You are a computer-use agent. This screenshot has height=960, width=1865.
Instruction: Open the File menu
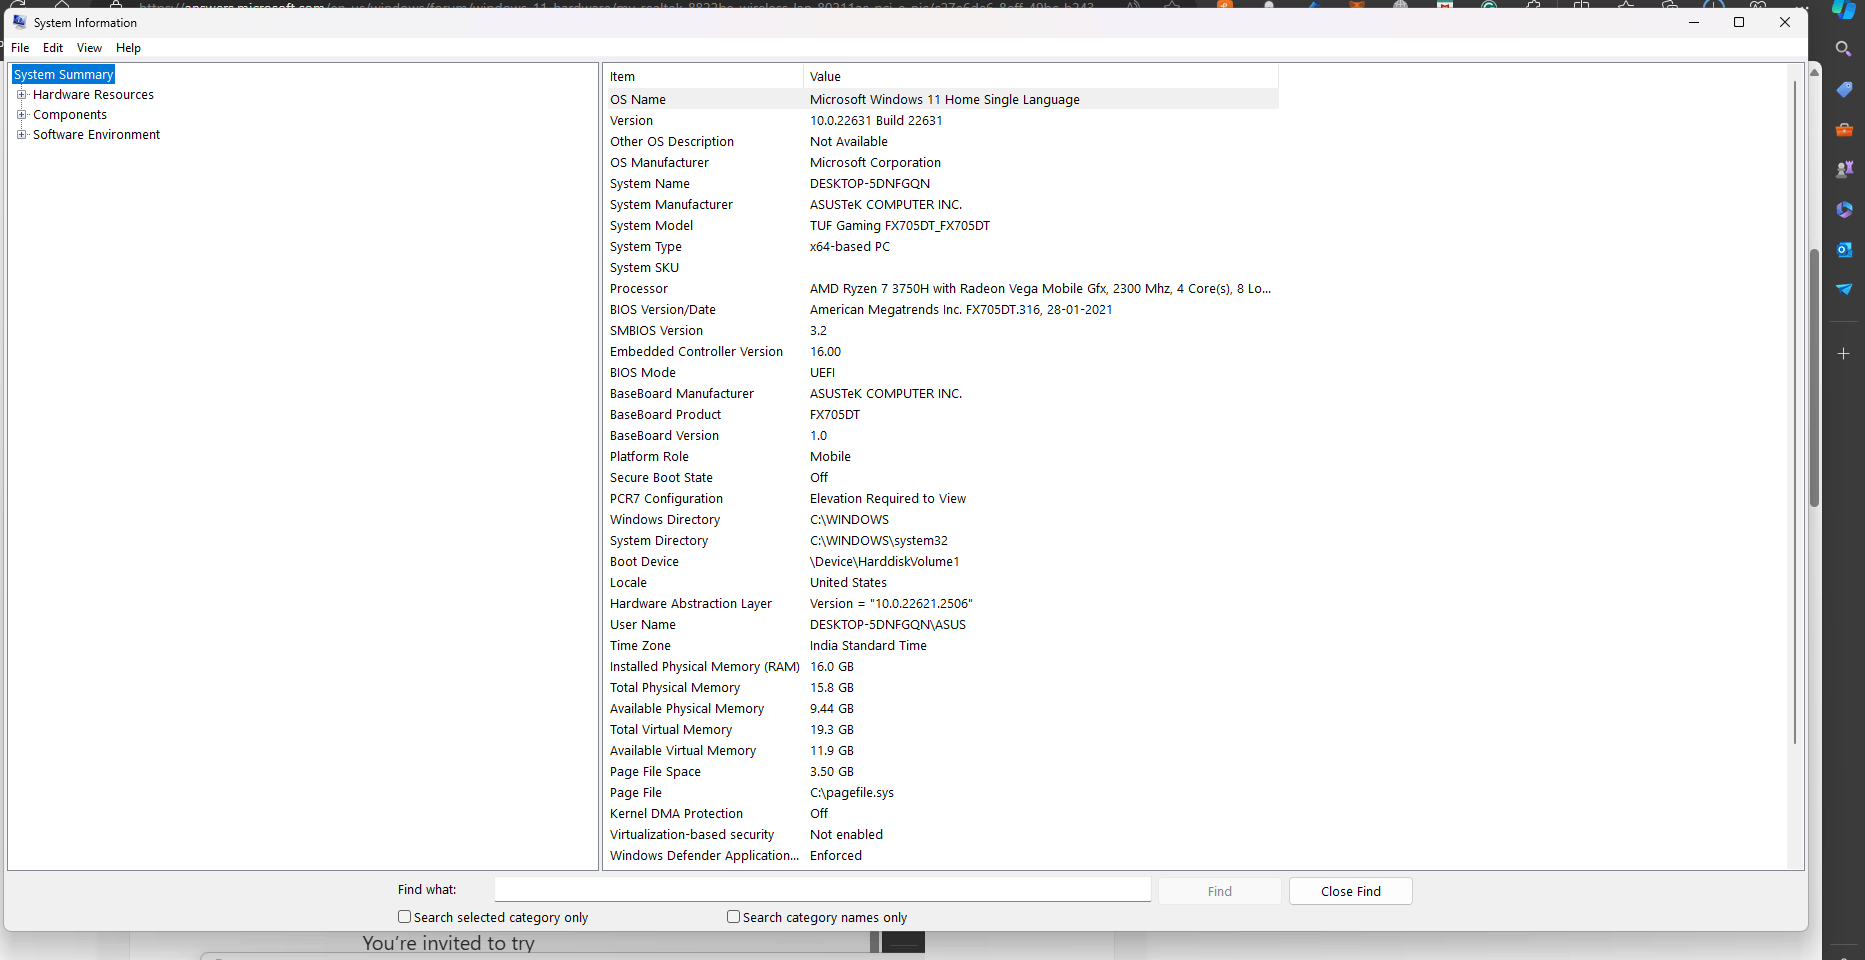(19, 47)
